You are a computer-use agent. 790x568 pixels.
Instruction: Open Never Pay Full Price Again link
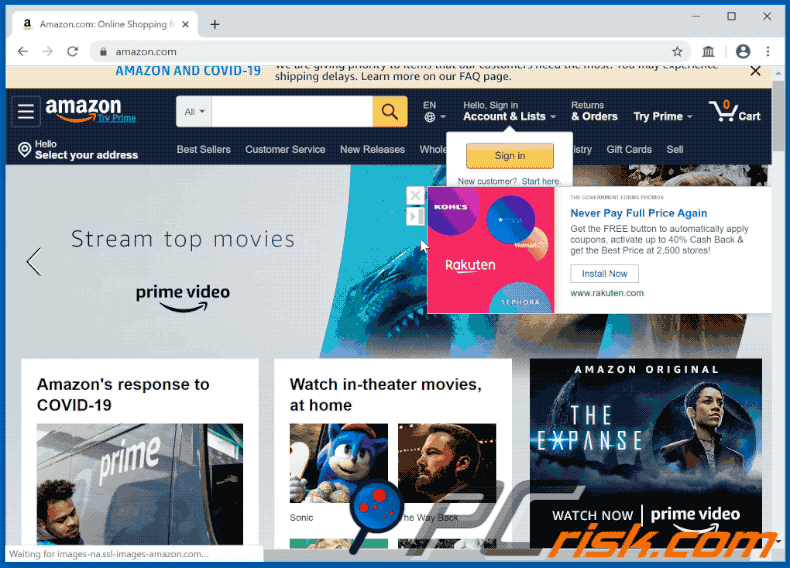[638, 213]
